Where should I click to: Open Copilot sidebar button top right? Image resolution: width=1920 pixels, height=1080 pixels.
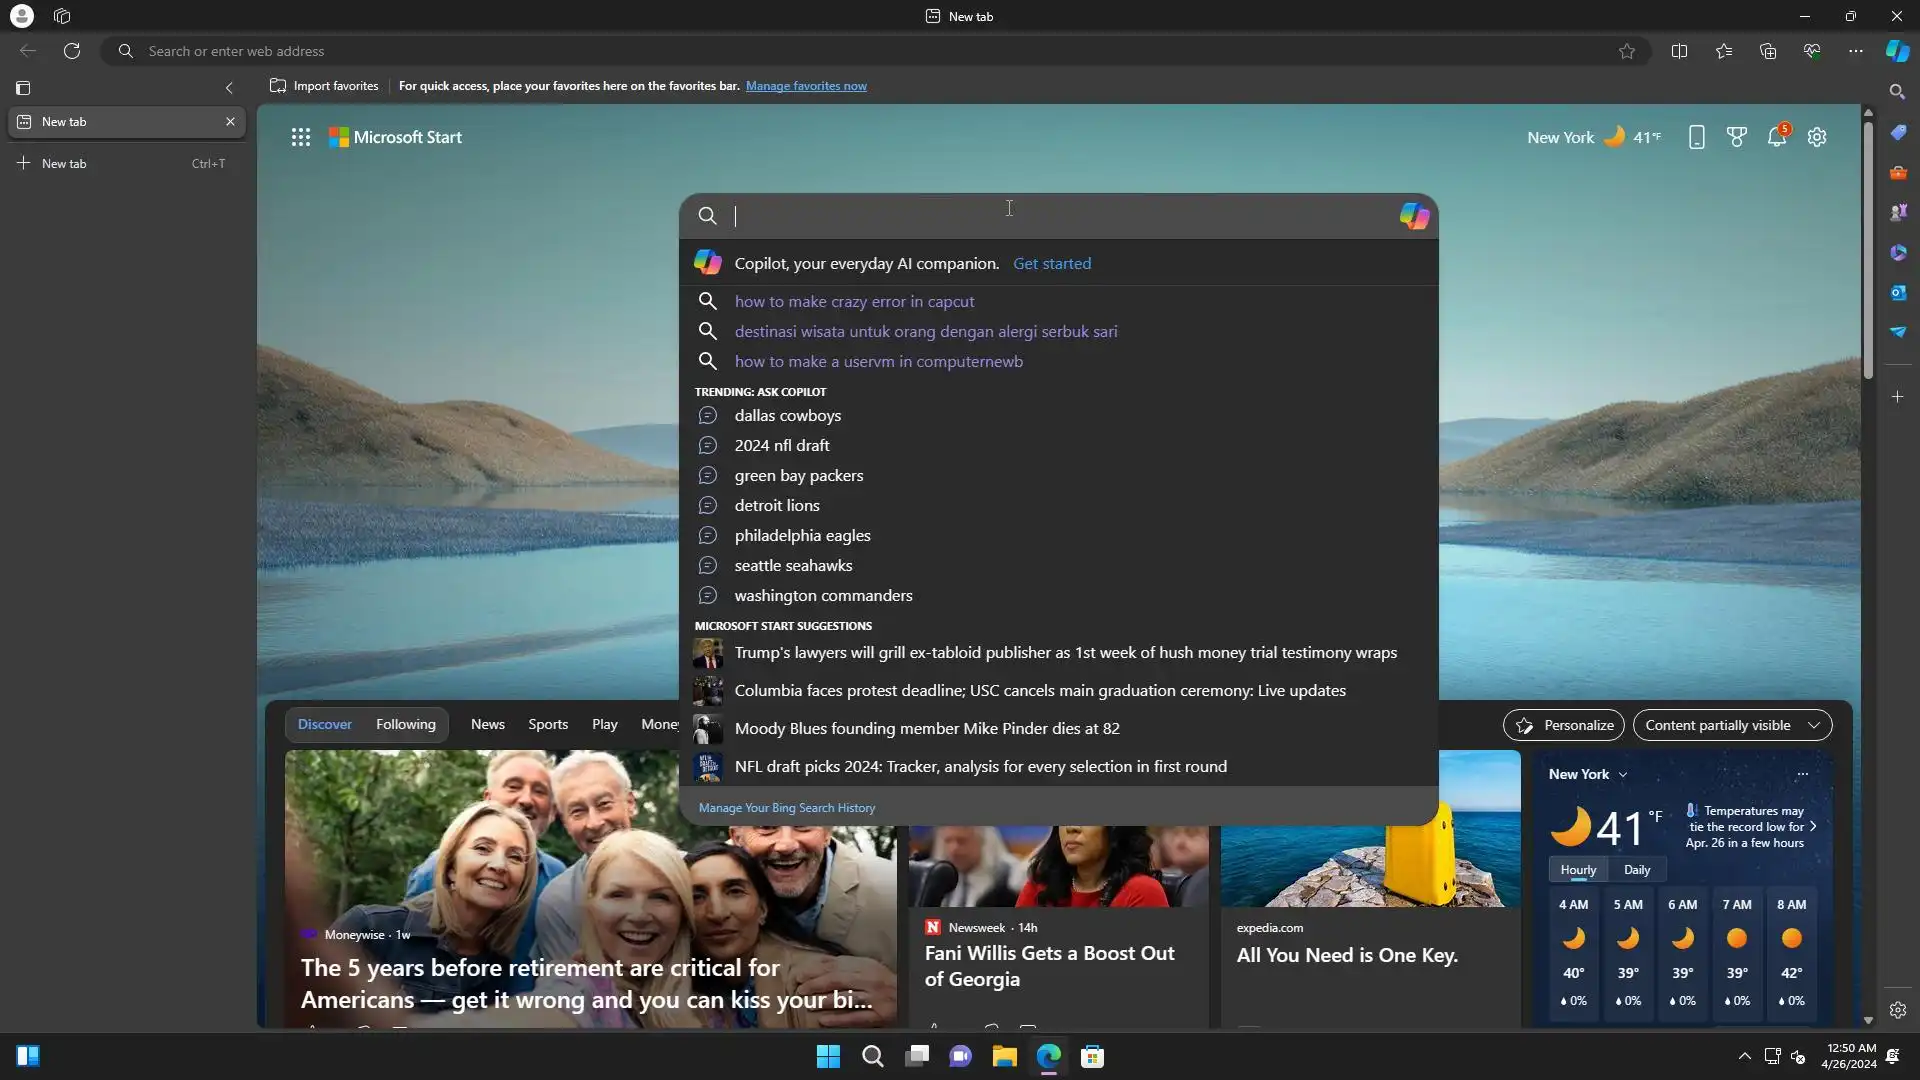coord(1897,51)
